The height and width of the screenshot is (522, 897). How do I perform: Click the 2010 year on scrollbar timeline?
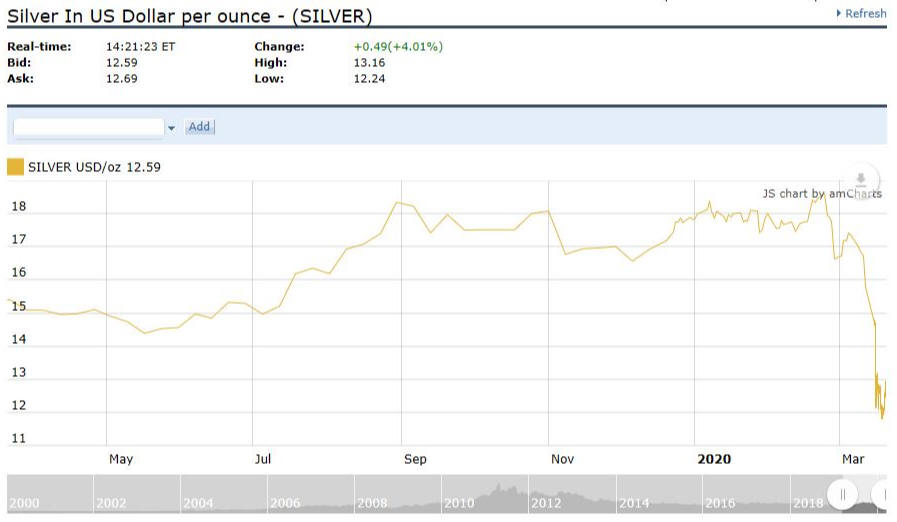[459, 503]
